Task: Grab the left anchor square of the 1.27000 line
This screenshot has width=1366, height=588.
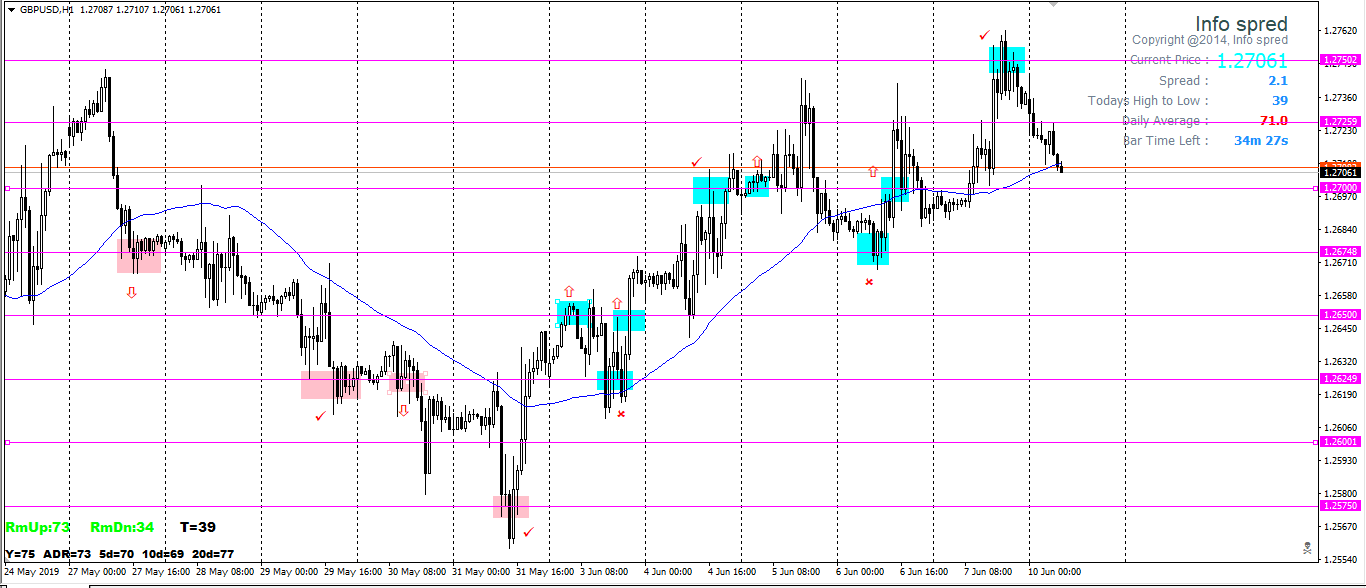Action: pos(7,188)
